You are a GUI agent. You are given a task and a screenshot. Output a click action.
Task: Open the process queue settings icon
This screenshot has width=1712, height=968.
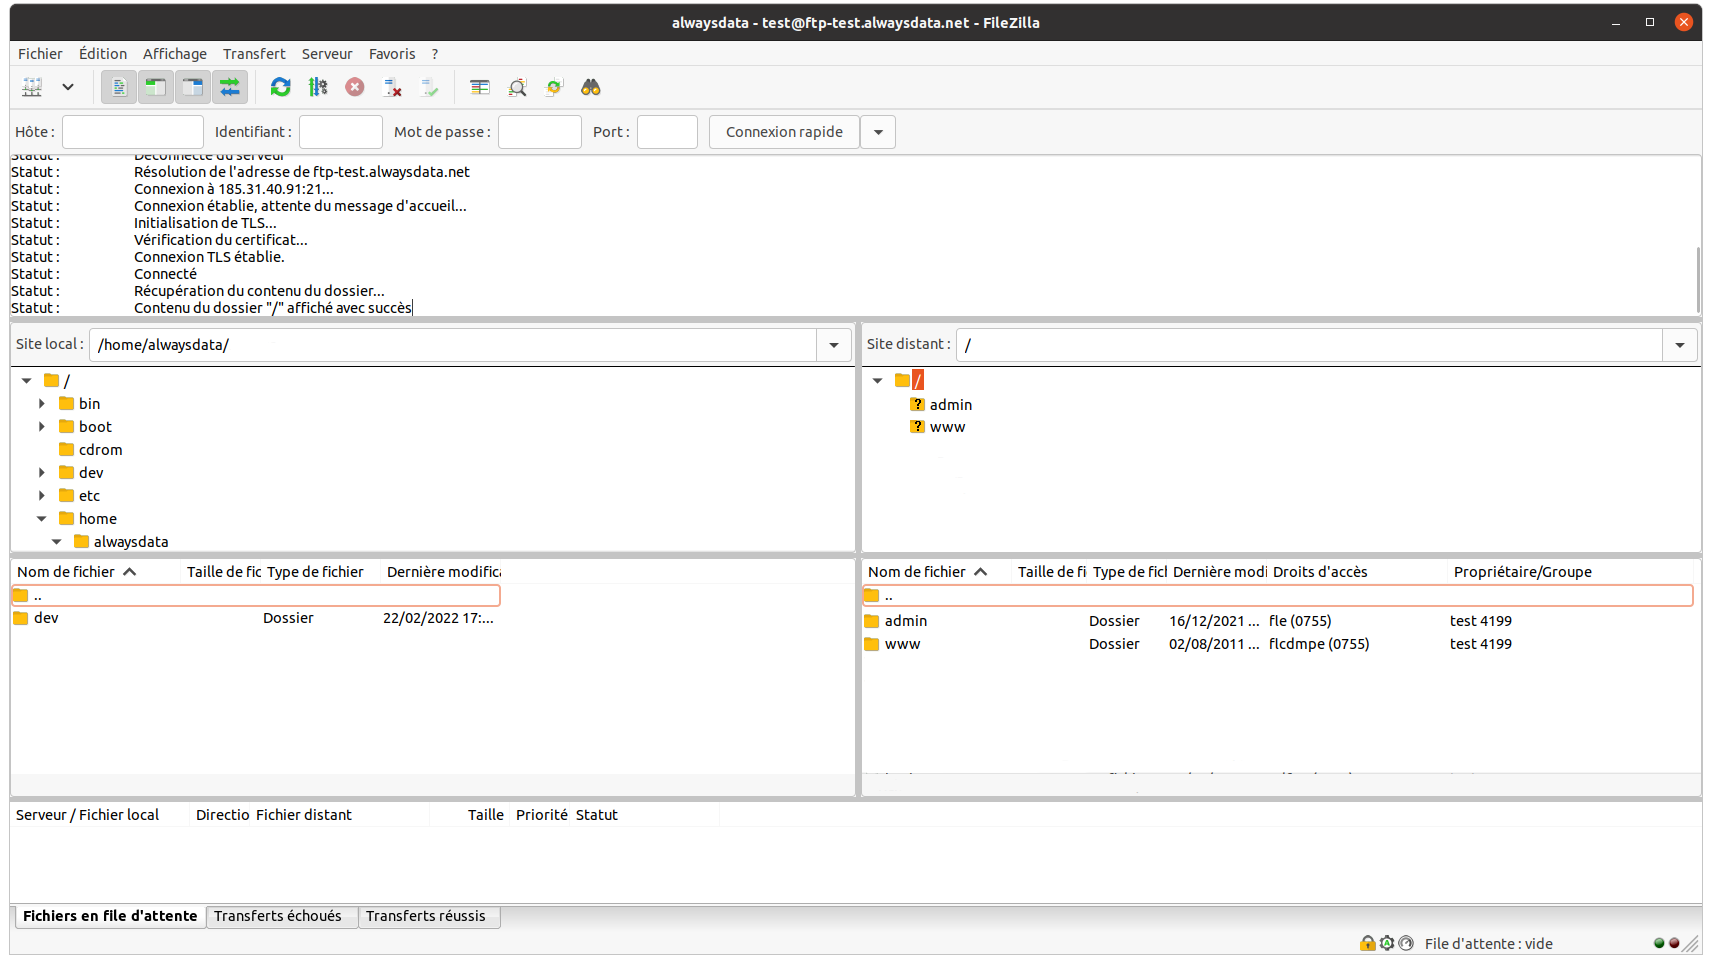click(x=318, y=88)
